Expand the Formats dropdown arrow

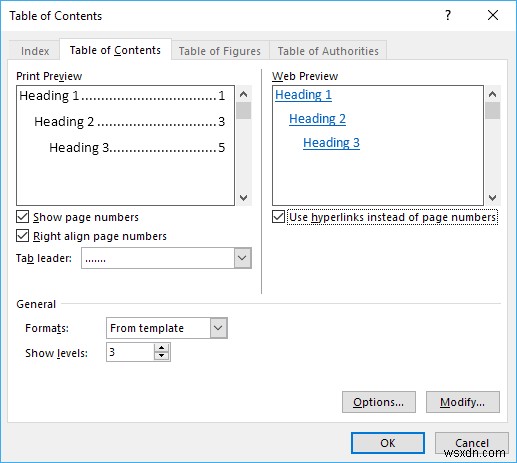[x=219, y=328]
